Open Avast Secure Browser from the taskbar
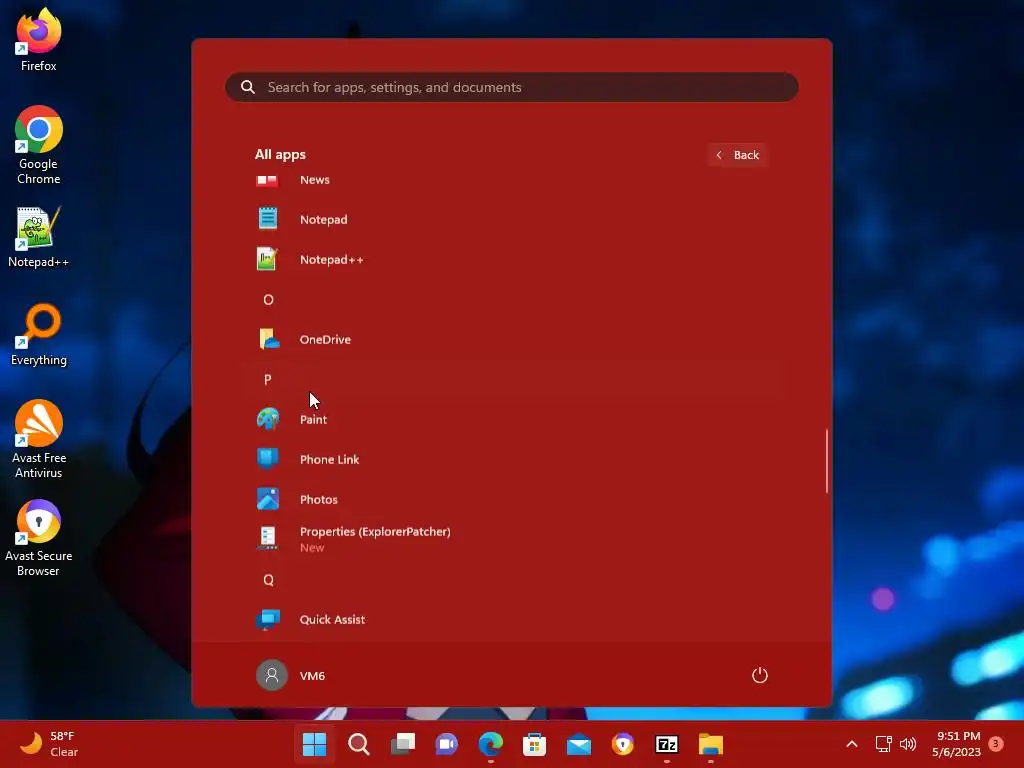Screen dimensions: 1024x768 622,744
